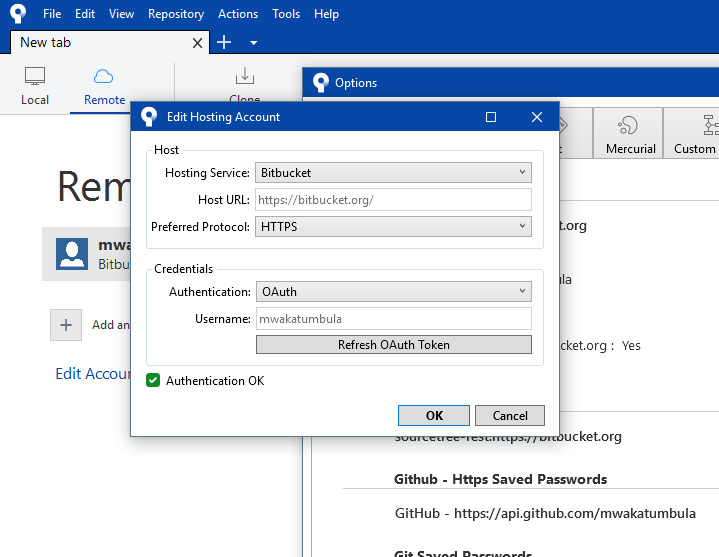This screenshot has width=719, height=557.
Task: Select the New tab tab
Action: click(x=109, y=42)
